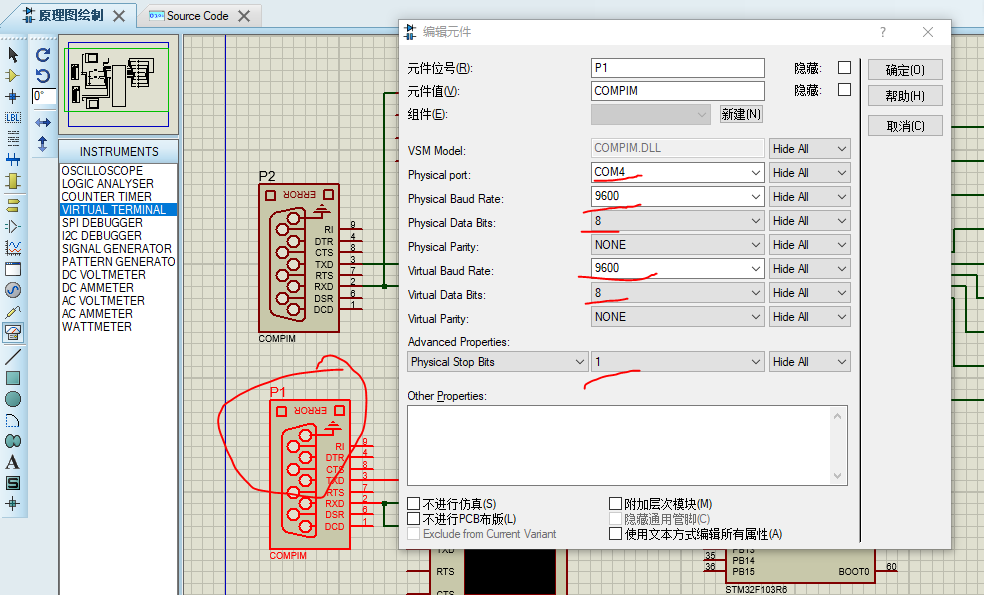Select the Graph Mode tool
The height and width of the screenshot is (595, 984).
click(x=13, y=247)
